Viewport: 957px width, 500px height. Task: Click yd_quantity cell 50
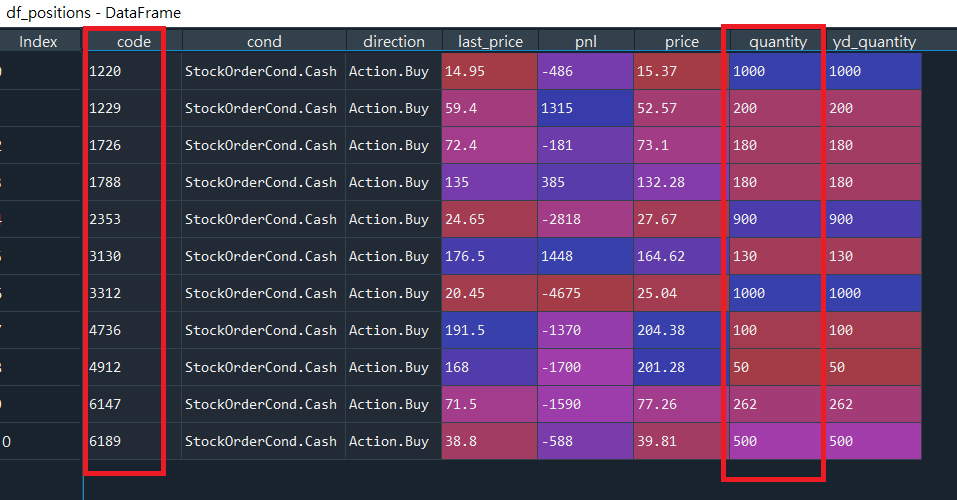coord(873,367)
